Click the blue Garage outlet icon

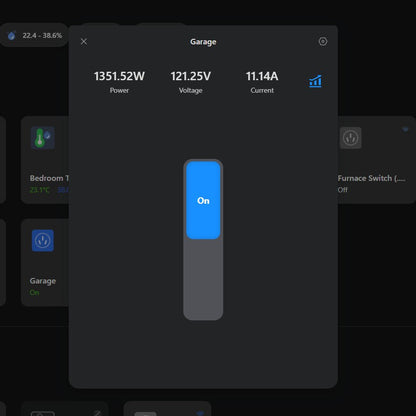(x=43, y=240)
